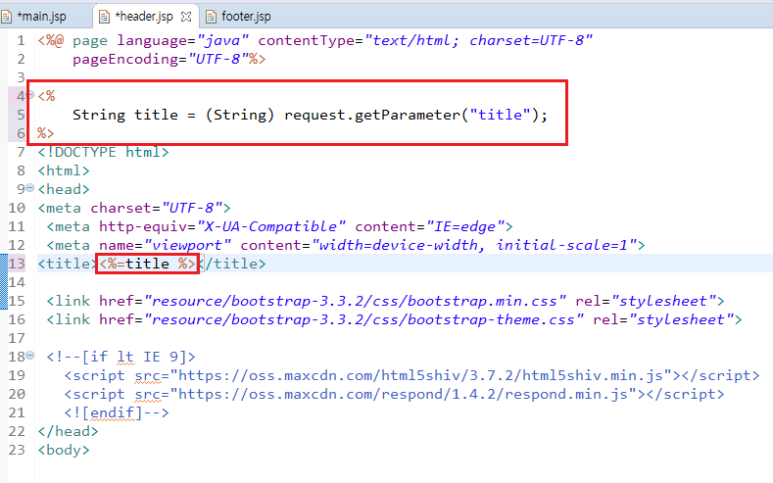Click the closing %> on line 6
Image resolution: width=773 pixels, height=483 pixels.
(x=45, y=133)
